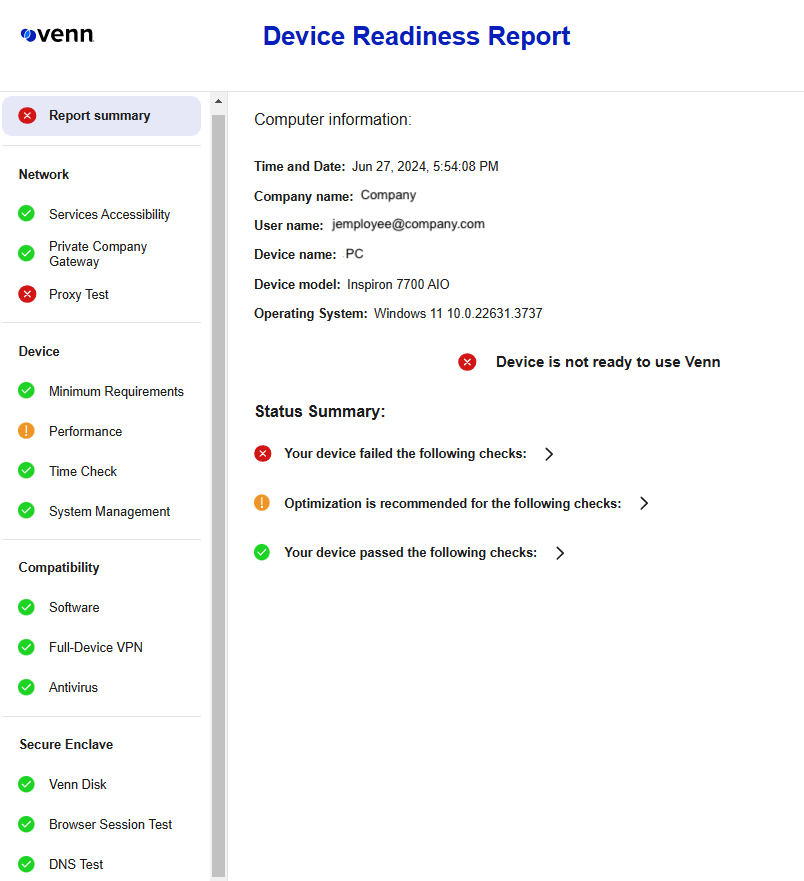Image resolution: width=804 pixels, height=881 pixels.
Task: Click the green check beside Full-Device VPN
Action: coord(26,647)
